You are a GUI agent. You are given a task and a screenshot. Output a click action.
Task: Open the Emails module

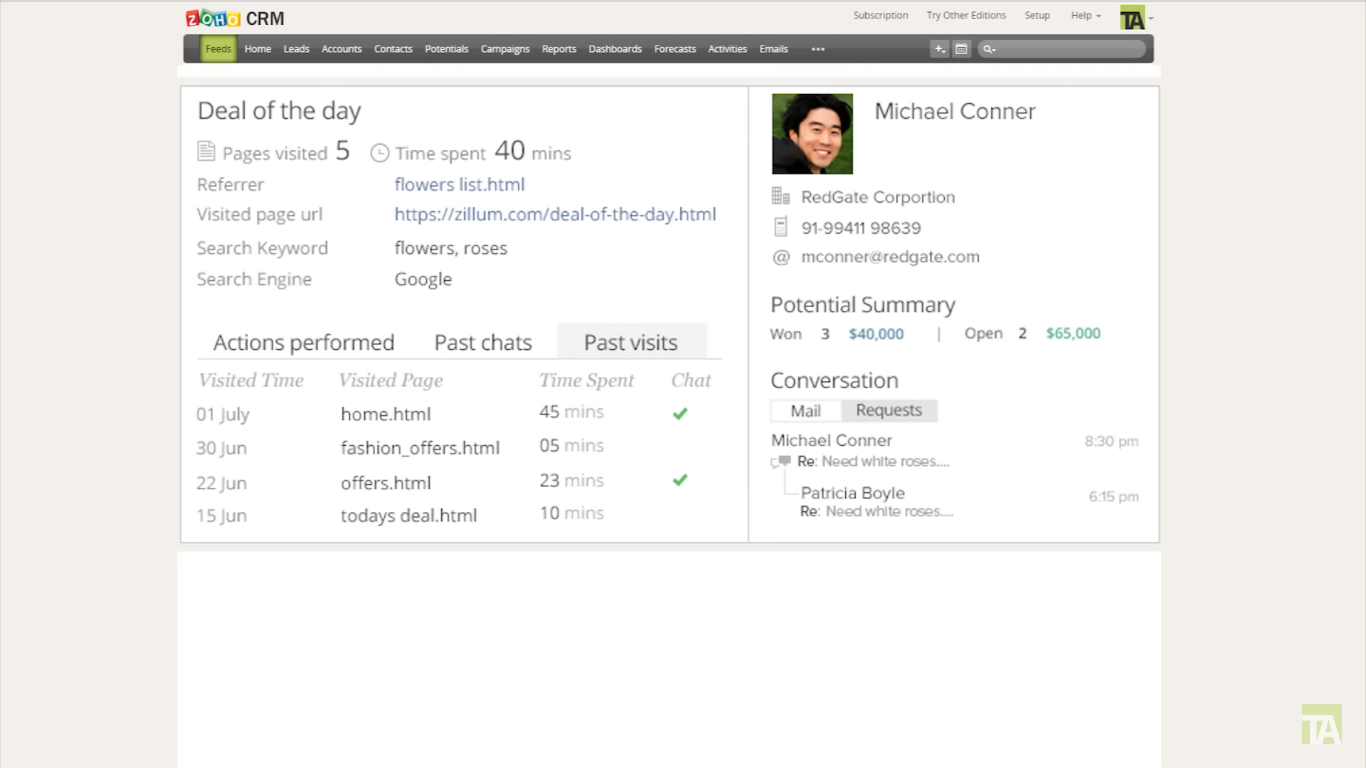(773, 49)
